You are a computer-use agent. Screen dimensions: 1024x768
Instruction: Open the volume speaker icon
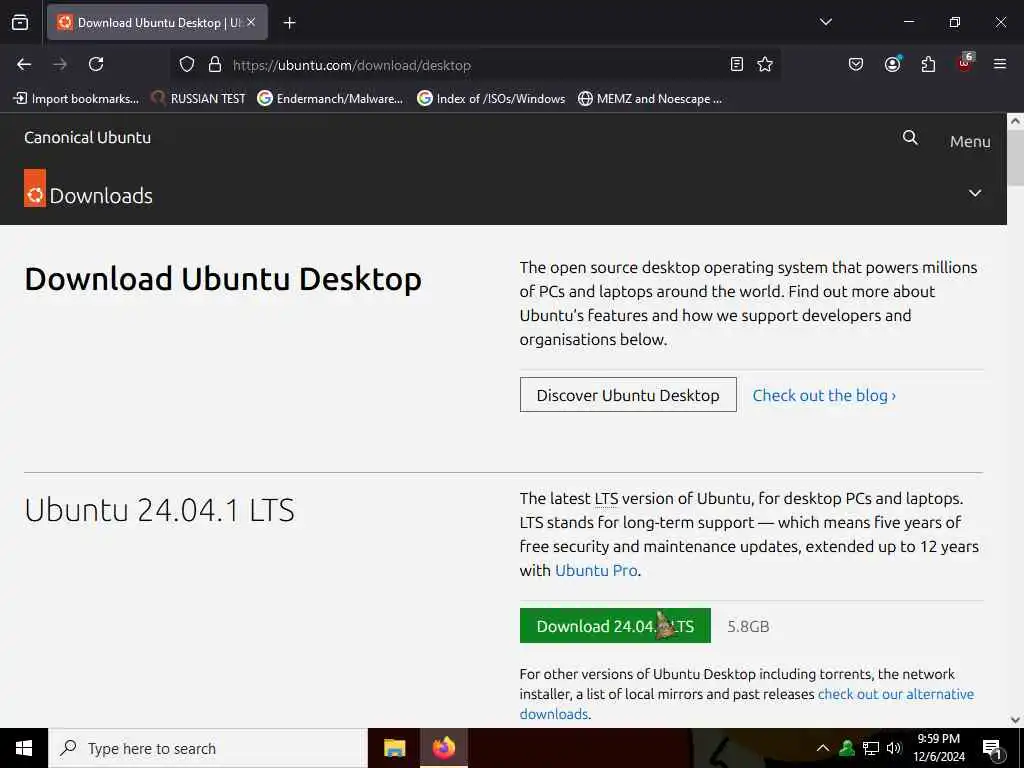[x=894, y=748]
